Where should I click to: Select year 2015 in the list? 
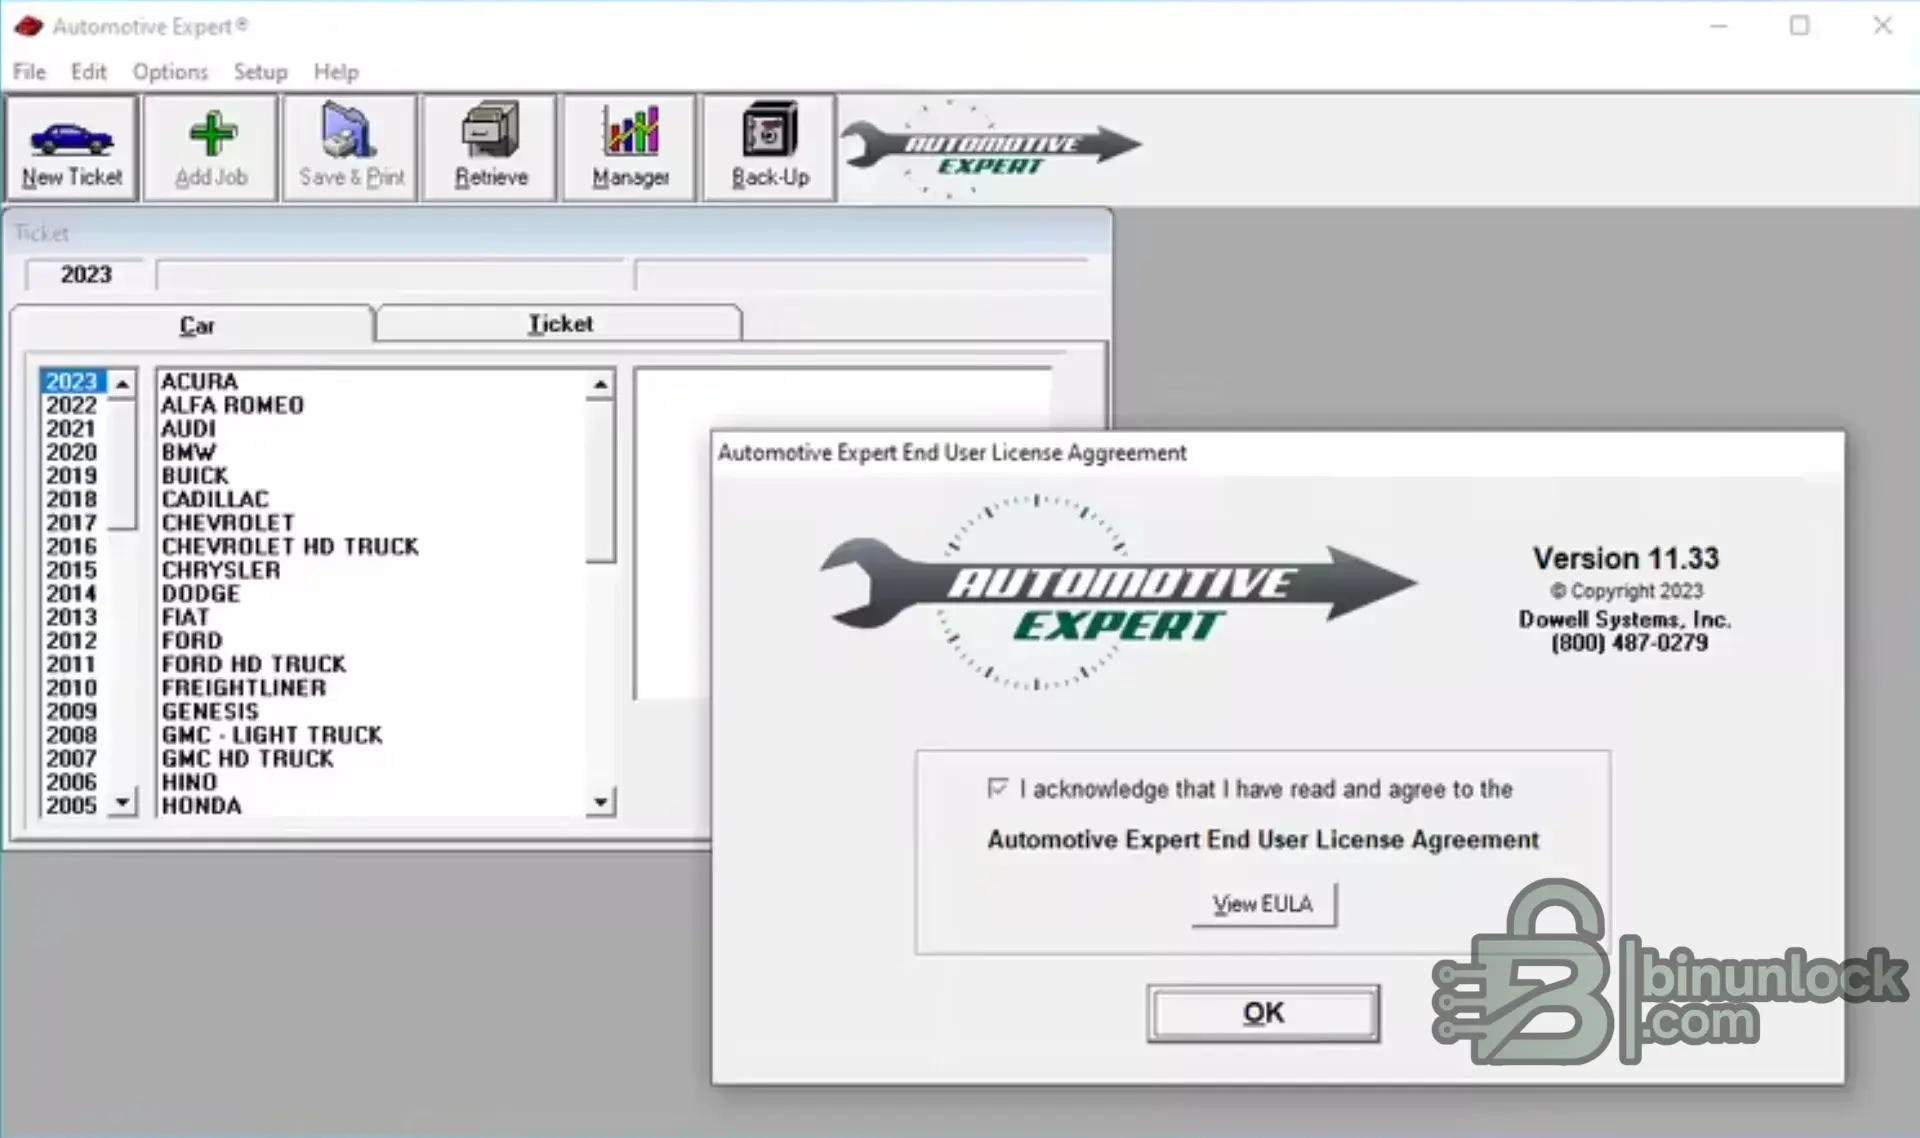72,570
